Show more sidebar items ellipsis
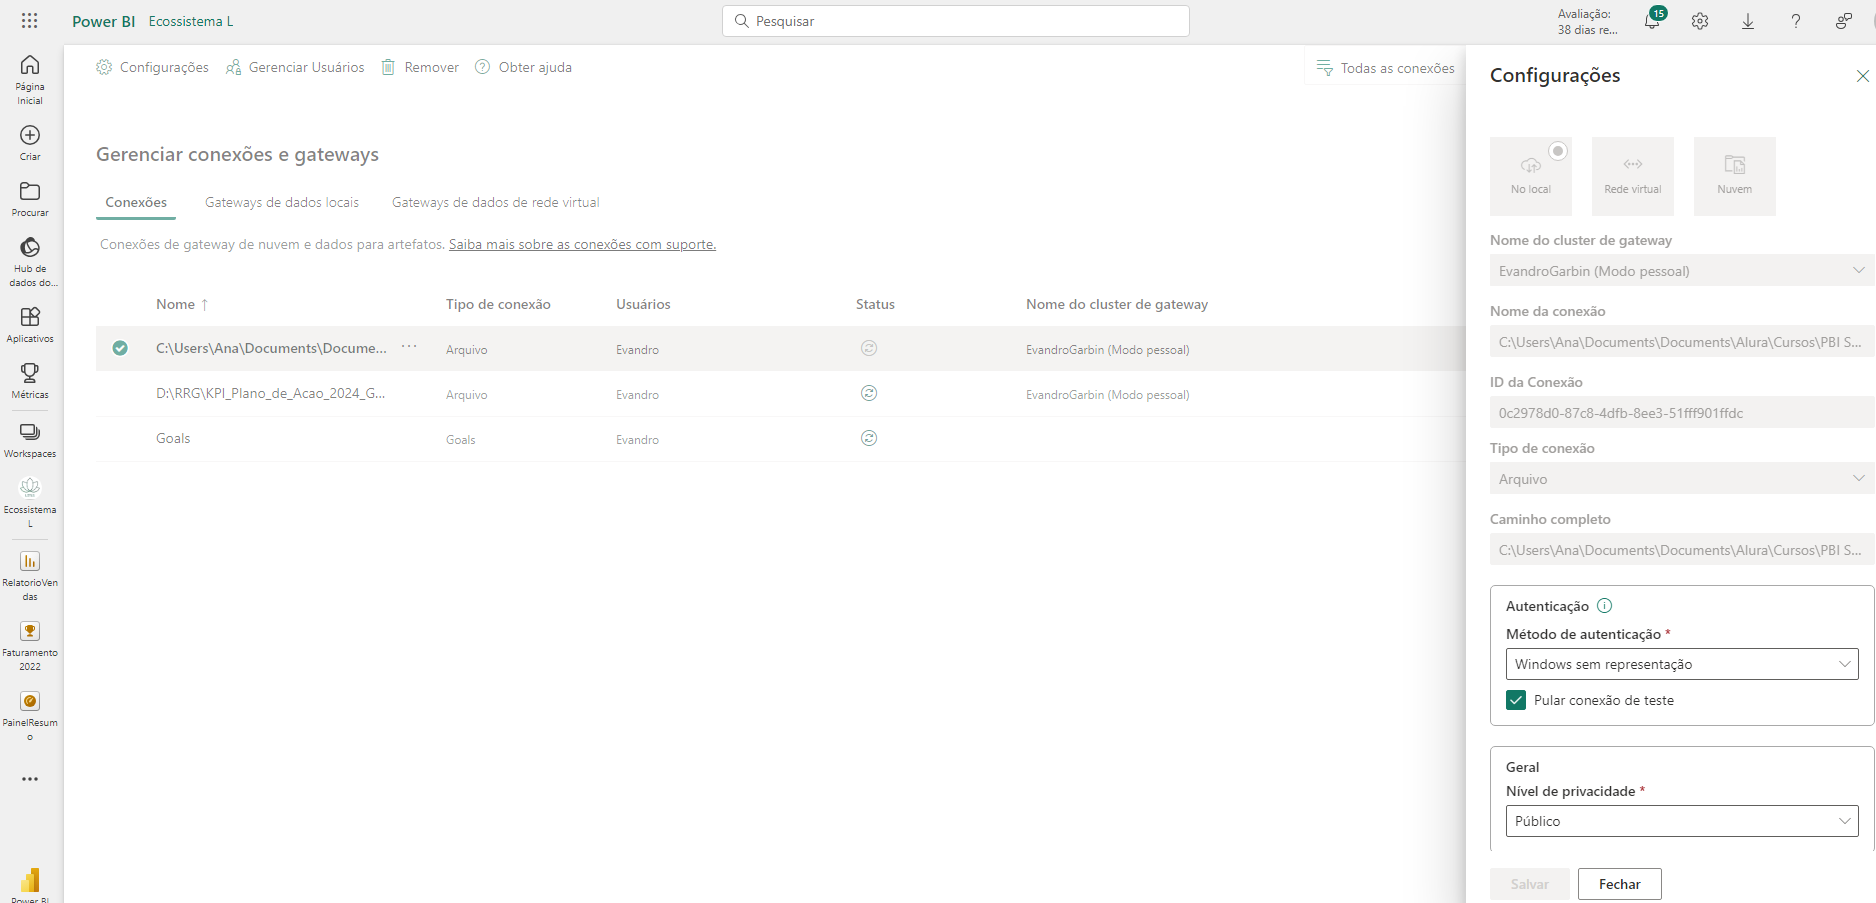Viewport: 1876px width, 903px height. point(30,779)
